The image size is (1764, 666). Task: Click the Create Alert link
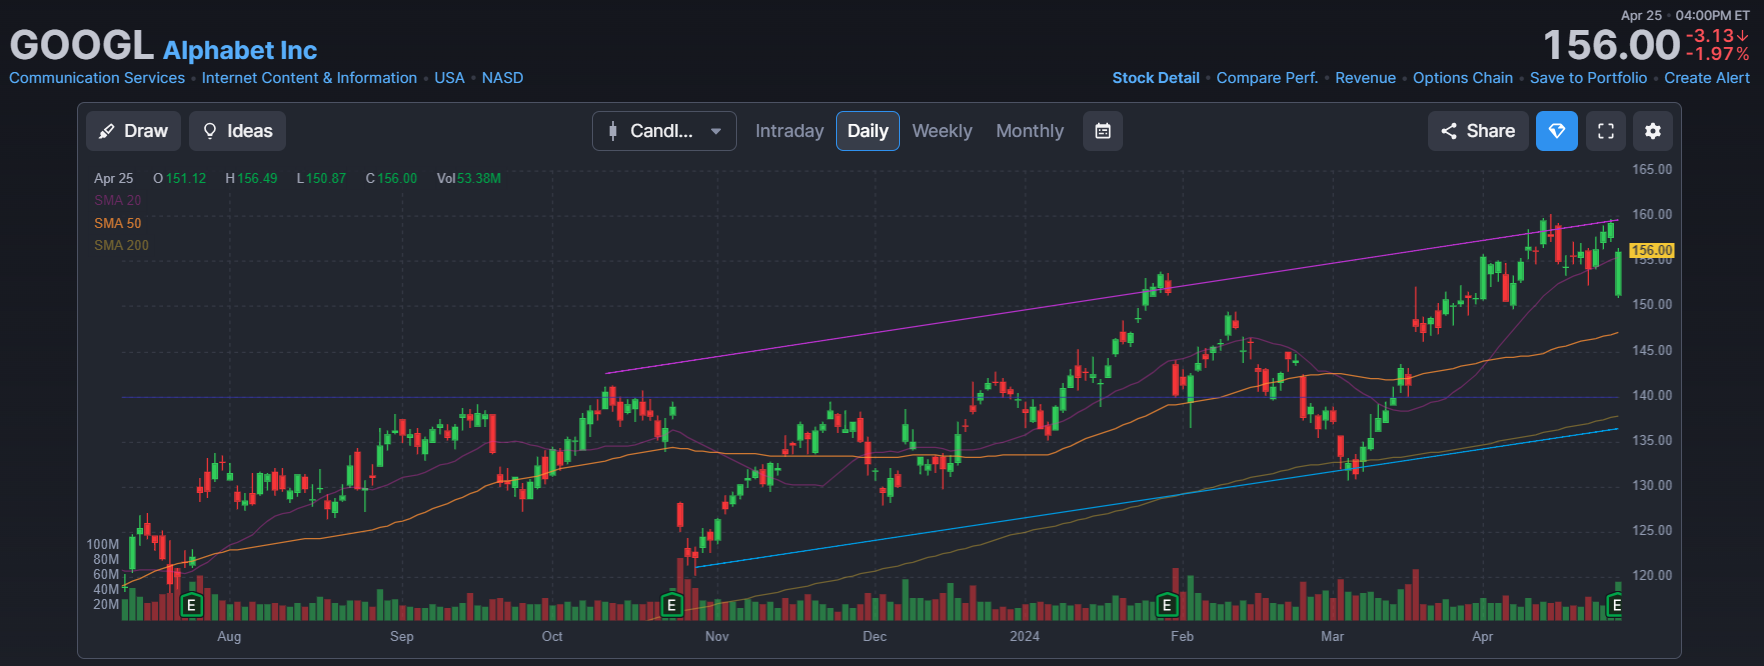1707,78
